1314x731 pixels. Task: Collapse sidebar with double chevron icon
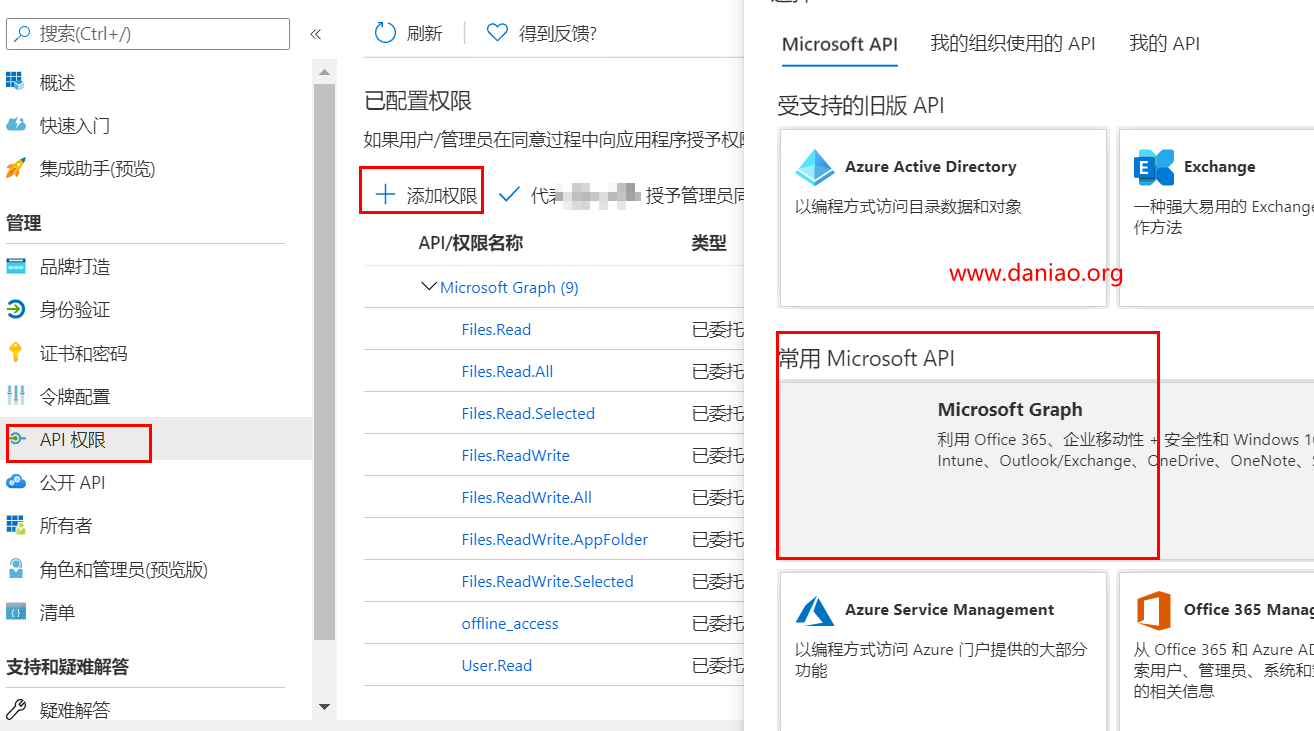[315, 34]
